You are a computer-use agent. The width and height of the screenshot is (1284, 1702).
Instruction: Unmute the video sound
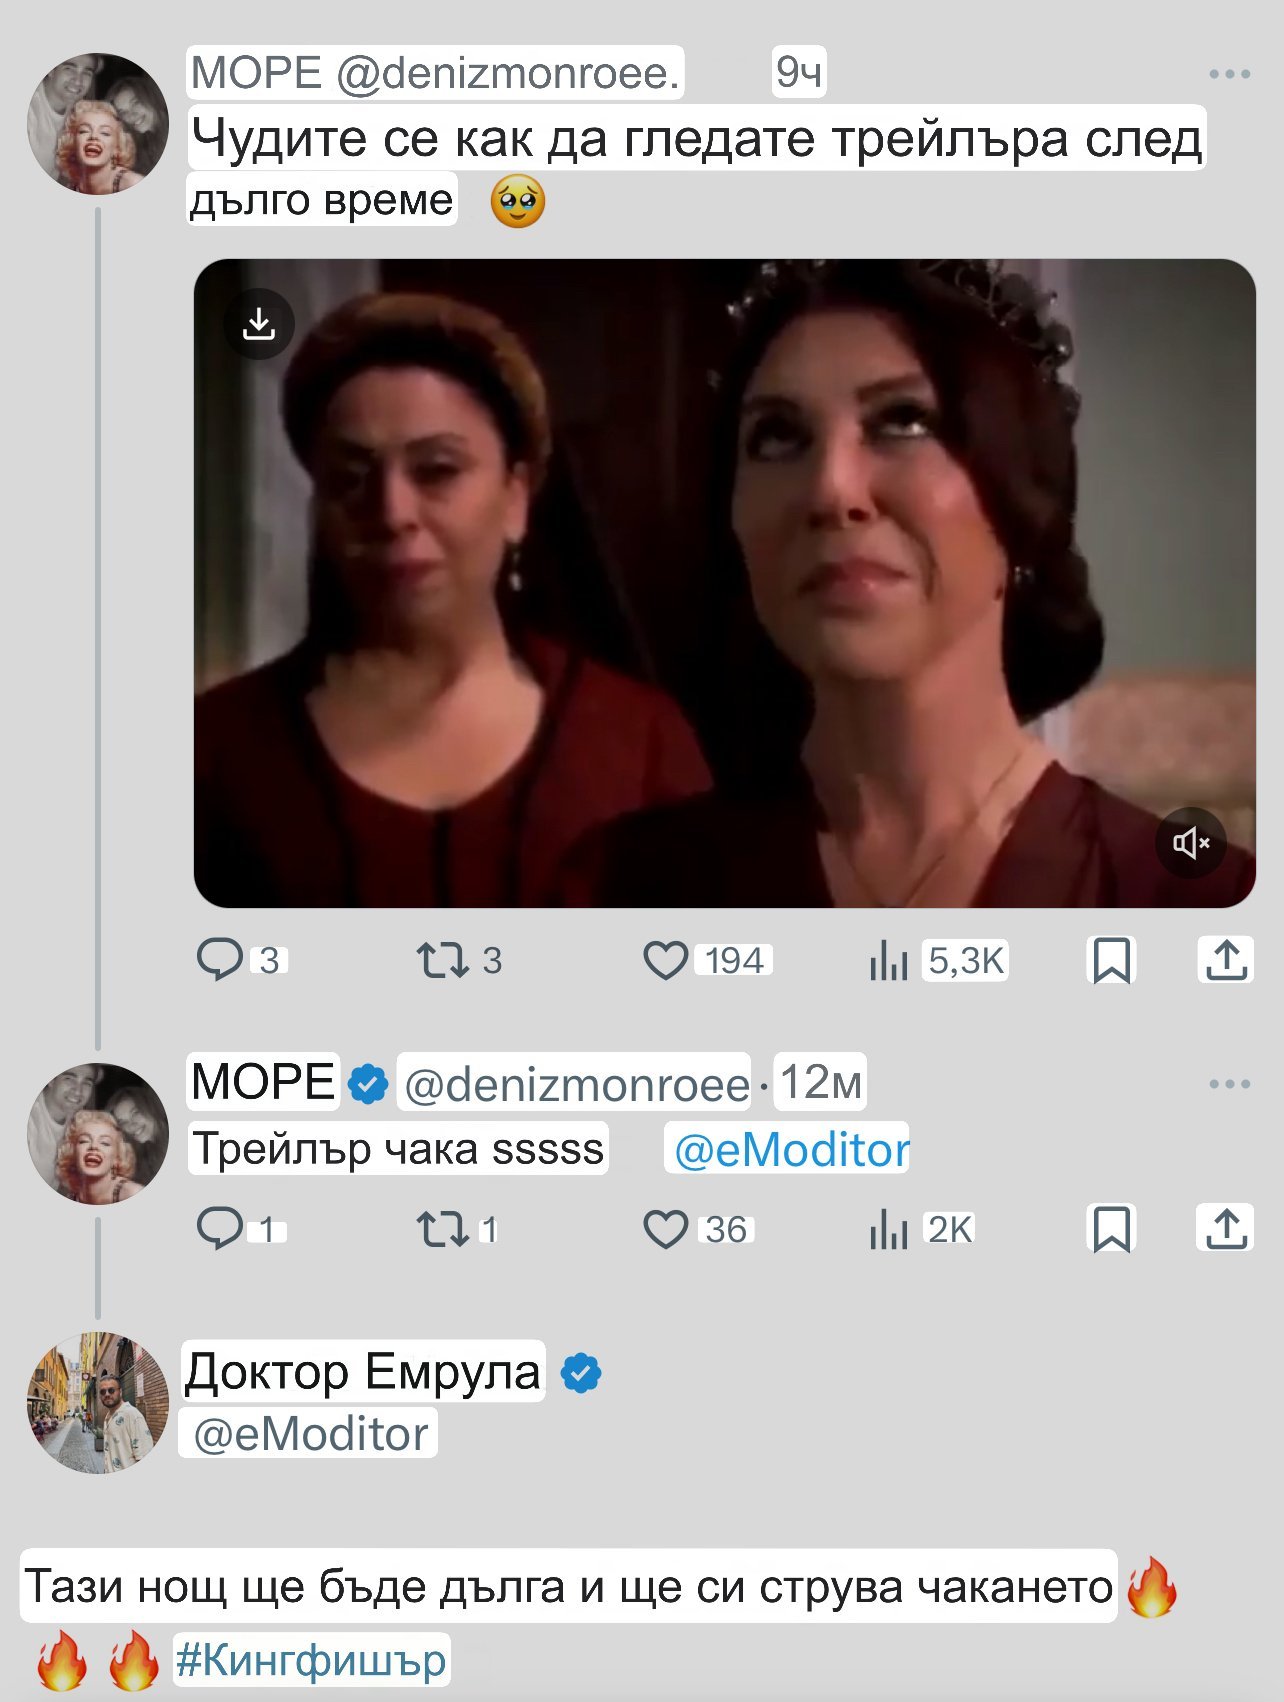(x=1191, y=843)
